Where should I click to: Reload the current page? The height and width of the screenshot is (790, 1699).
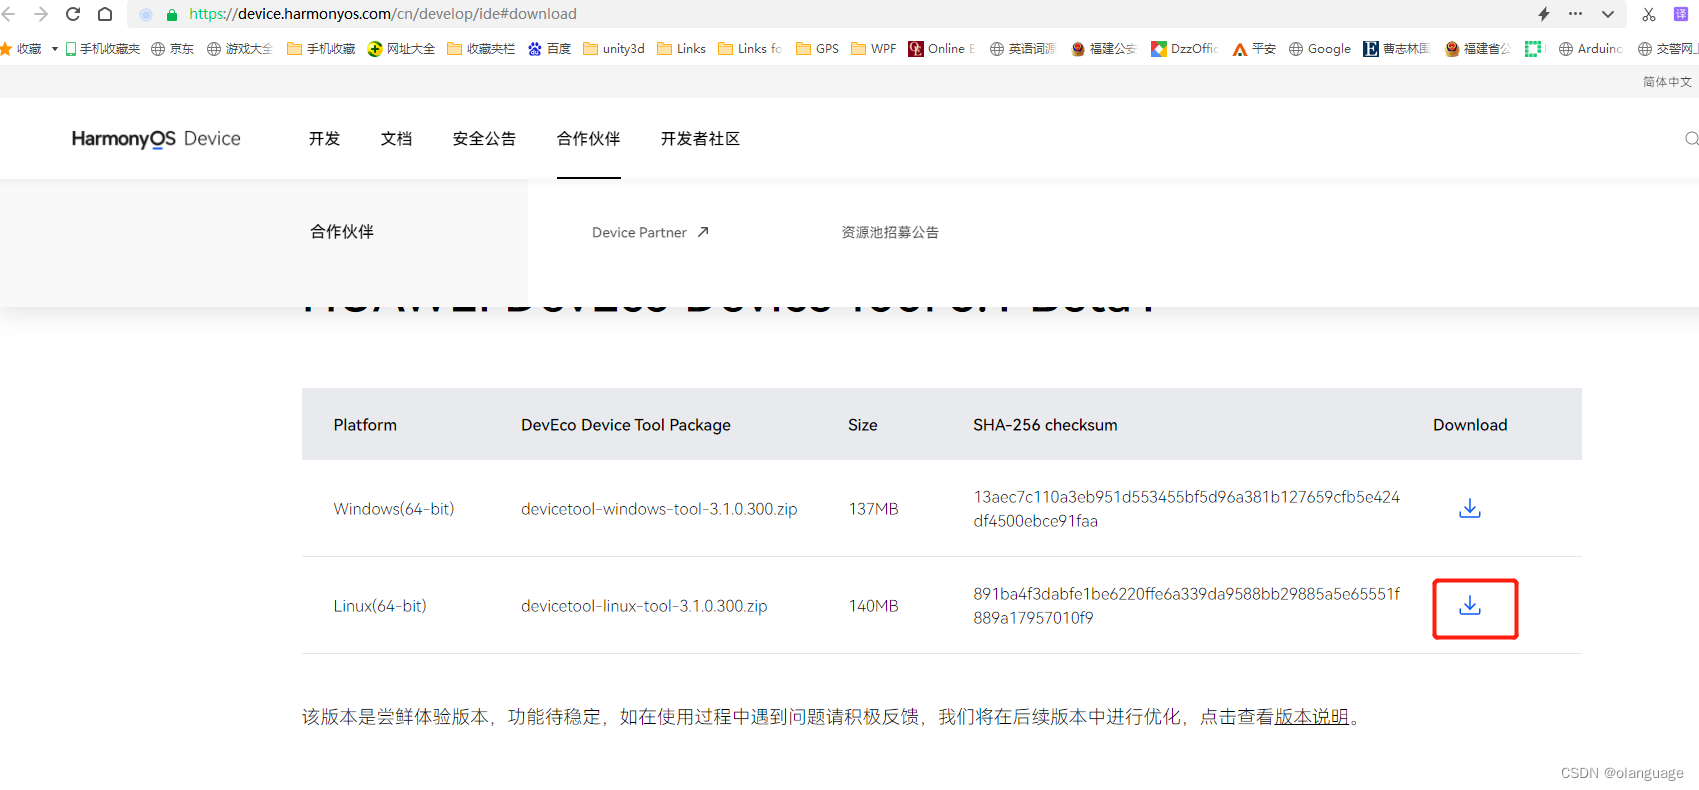73,14
